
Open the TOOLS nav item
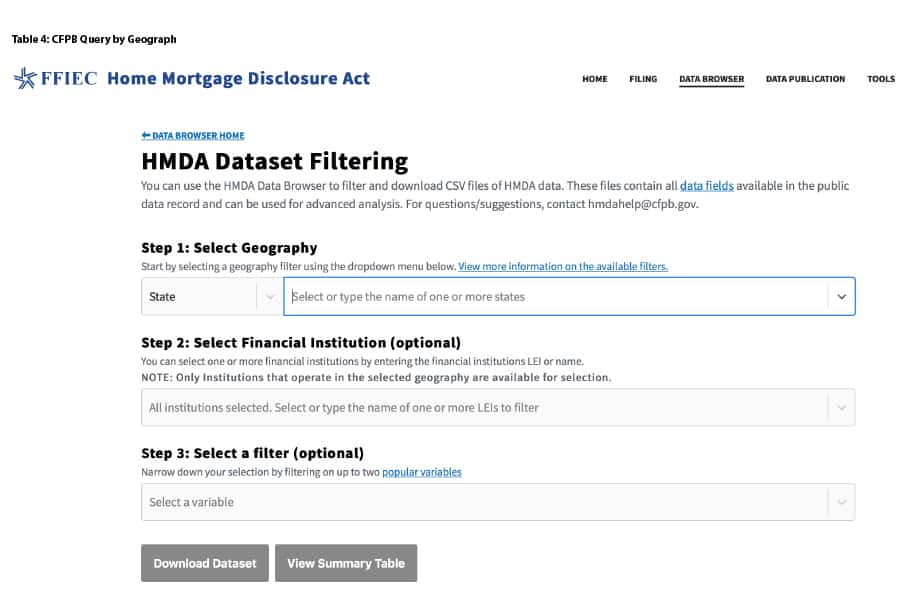881,79
